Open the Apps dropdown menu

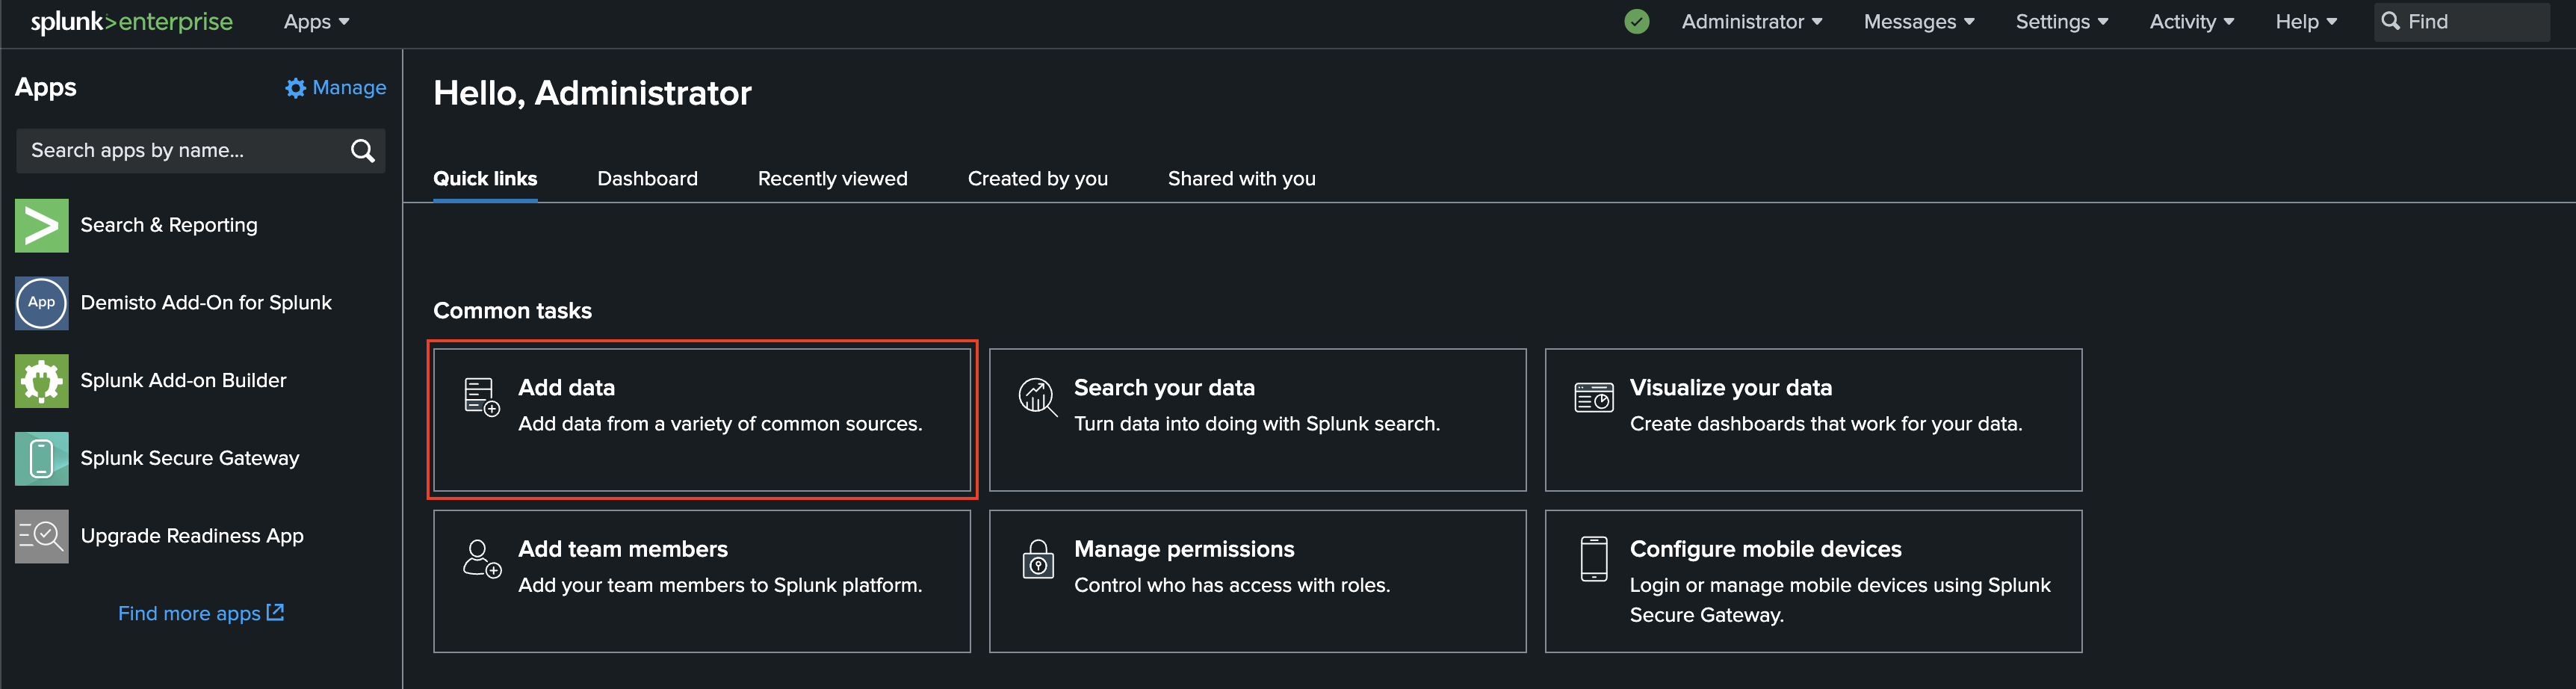[316, 21]
